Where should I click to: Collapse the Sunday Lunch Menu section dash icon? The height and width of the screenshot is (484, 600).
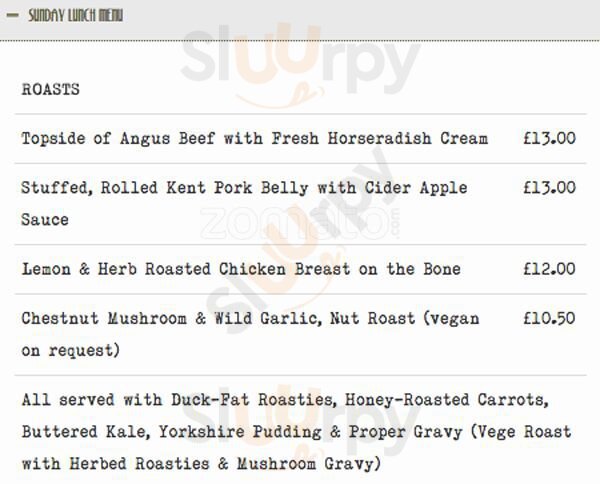click(x=12, y=16)
